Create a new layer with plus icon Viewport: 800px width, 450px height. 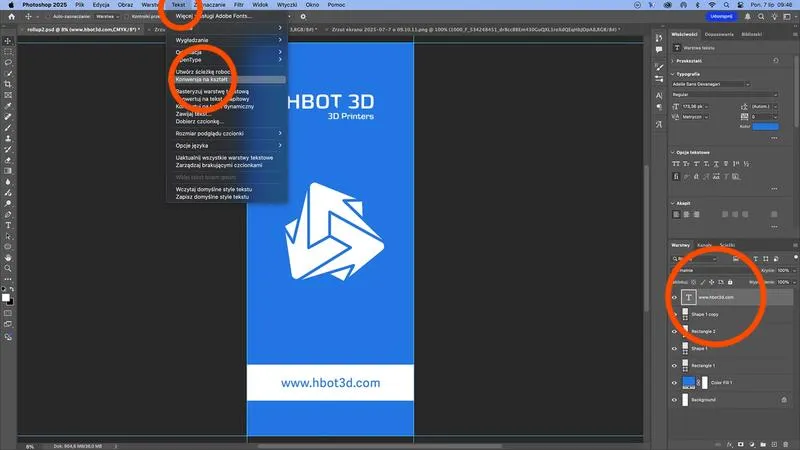tap(774, 444)
